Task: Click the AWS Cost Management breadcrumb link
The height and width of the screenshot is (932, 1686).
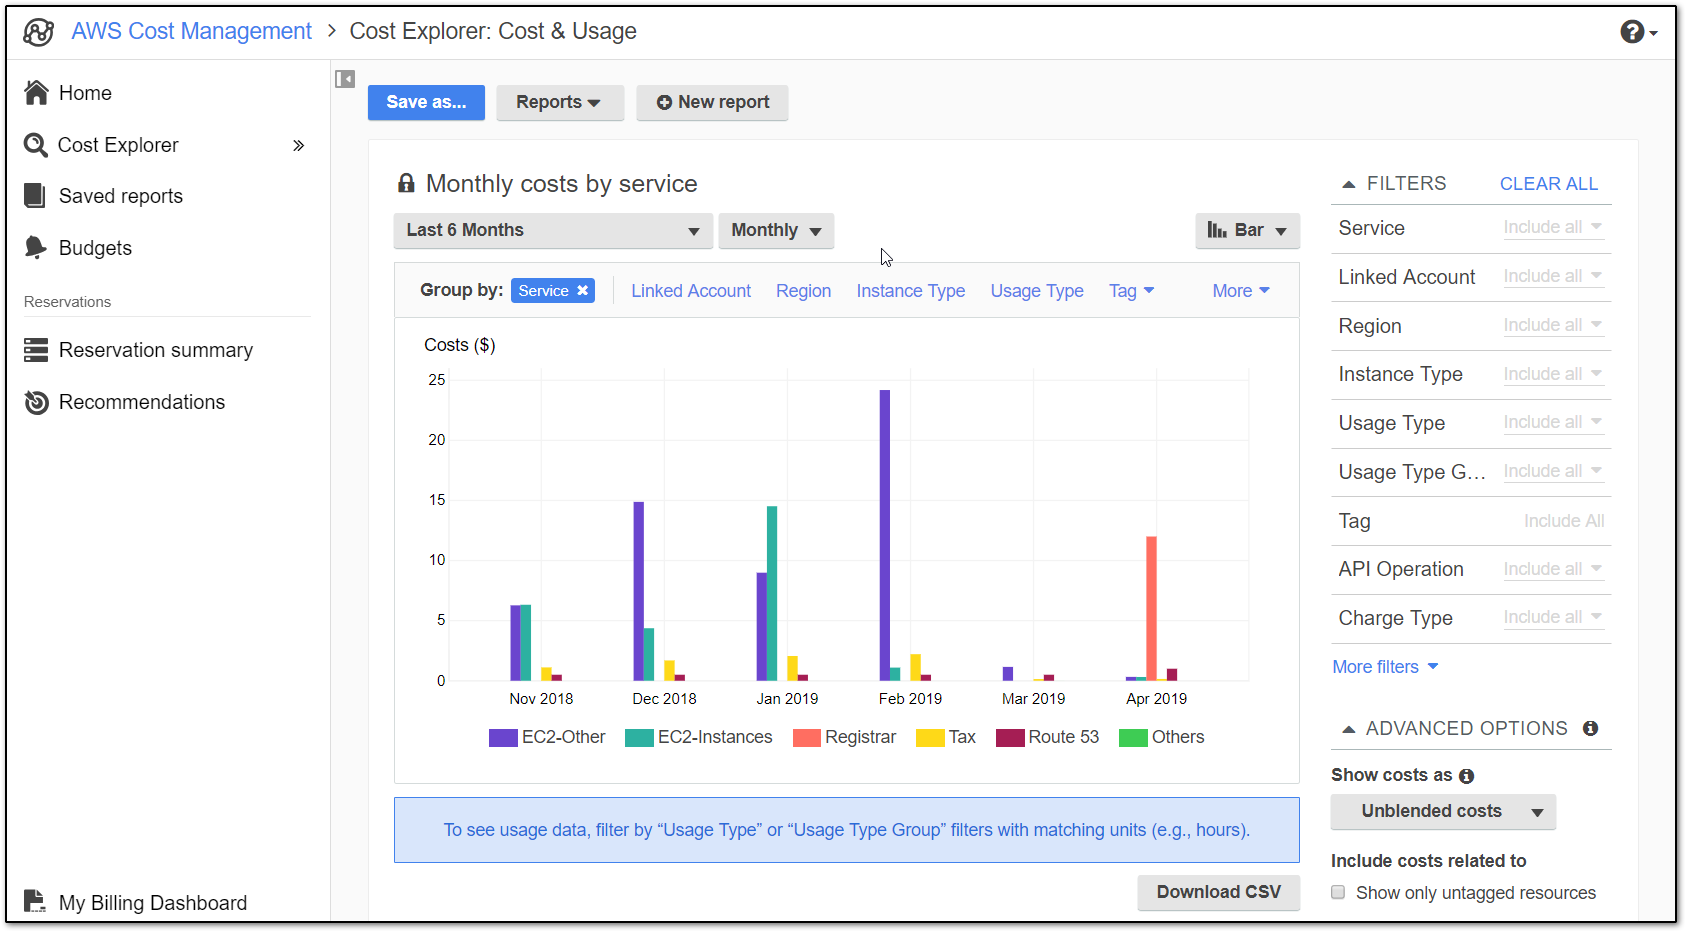Action: pos(192,31)
